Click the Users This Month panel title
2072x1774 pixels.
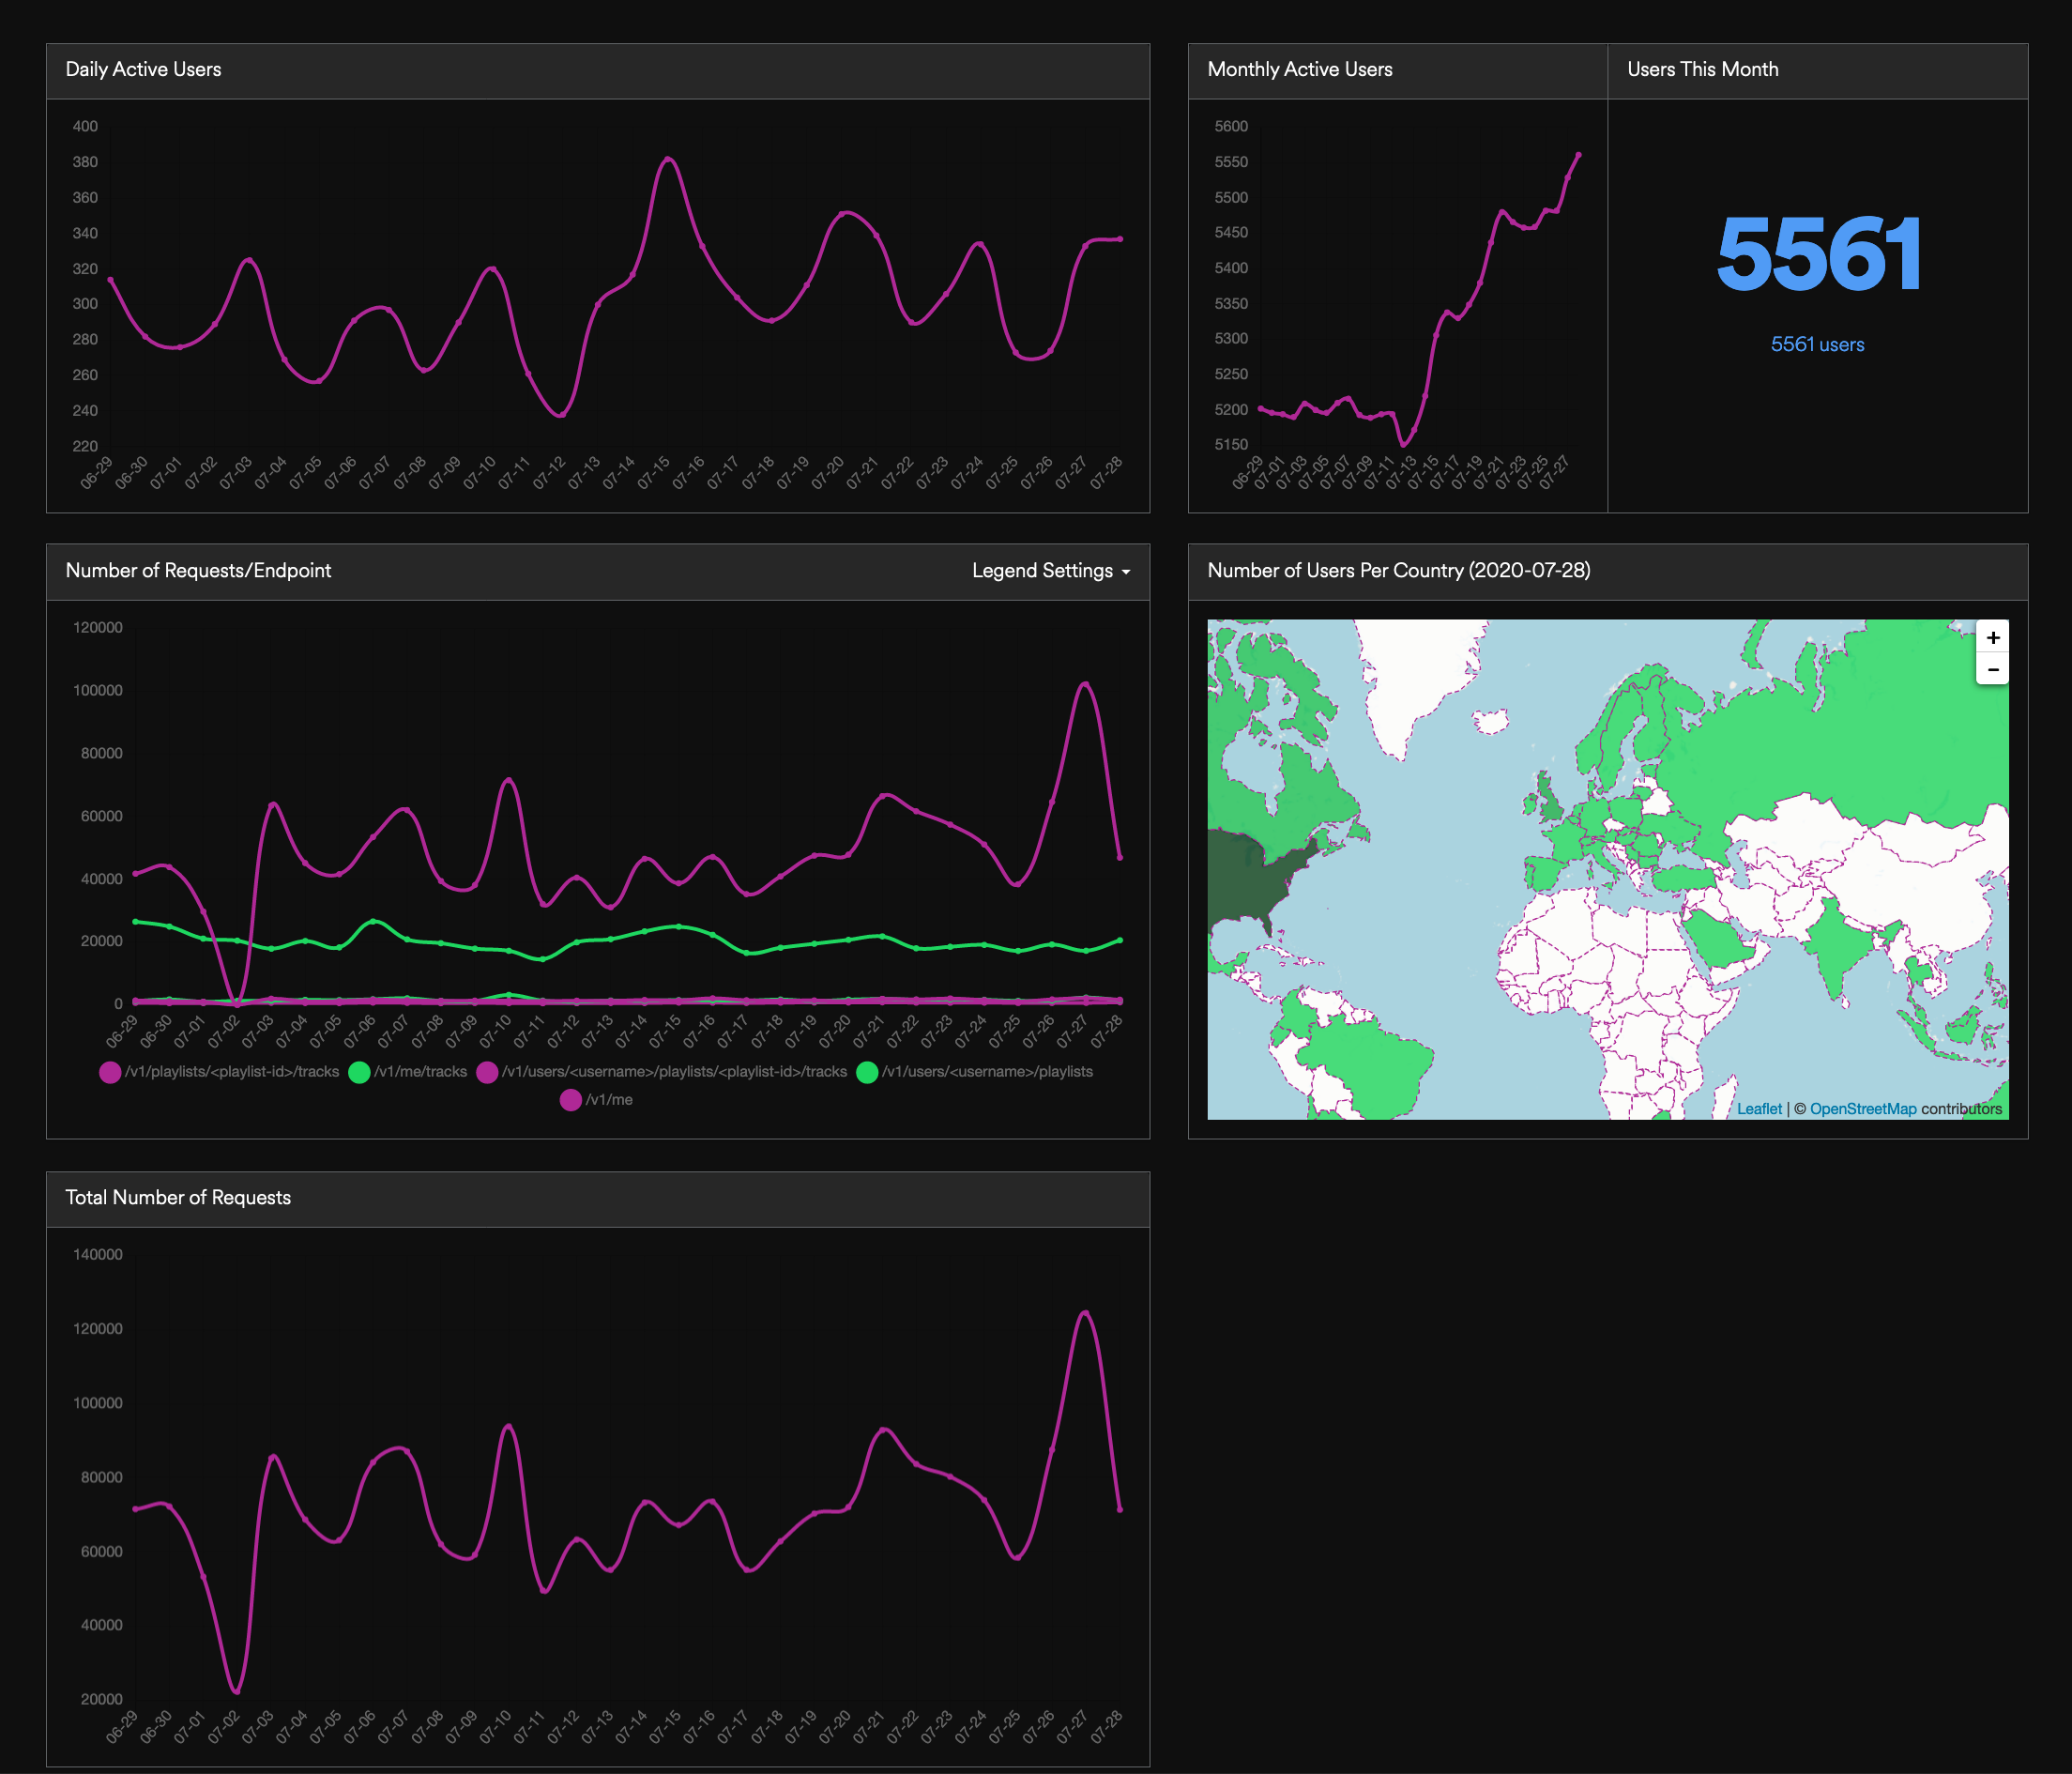pyautogui.click(x=1702, y=69)
